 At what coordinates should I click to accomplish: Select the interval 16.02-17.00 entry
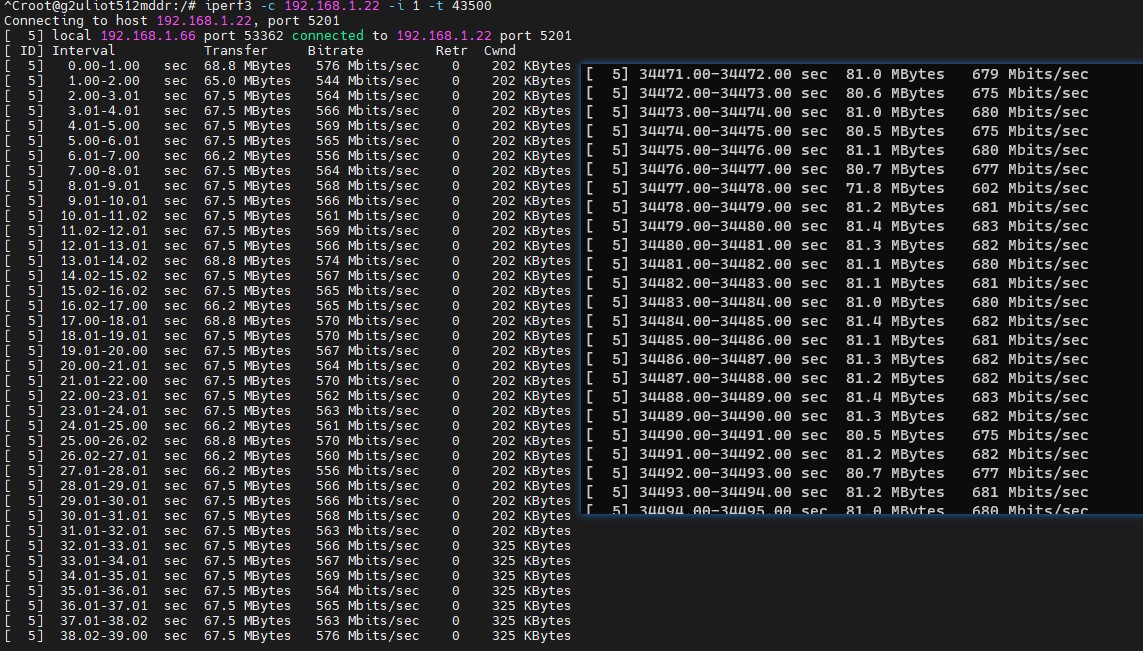click(104, 306)
